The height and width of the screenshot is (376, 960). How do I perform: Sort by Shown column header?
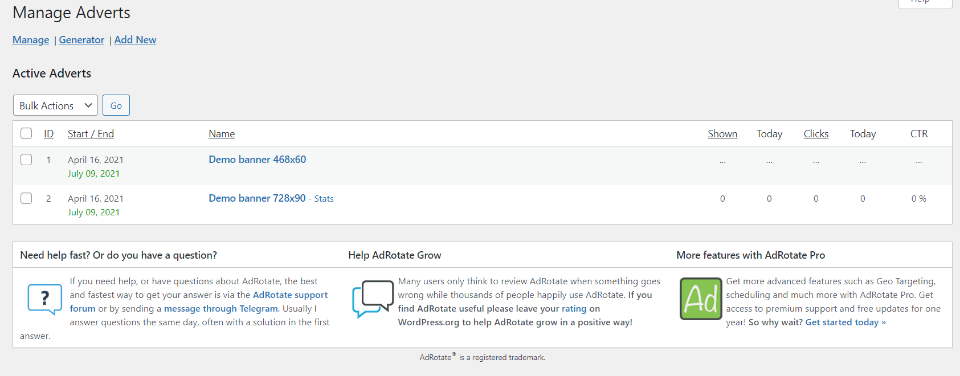[x=722, y=133]
